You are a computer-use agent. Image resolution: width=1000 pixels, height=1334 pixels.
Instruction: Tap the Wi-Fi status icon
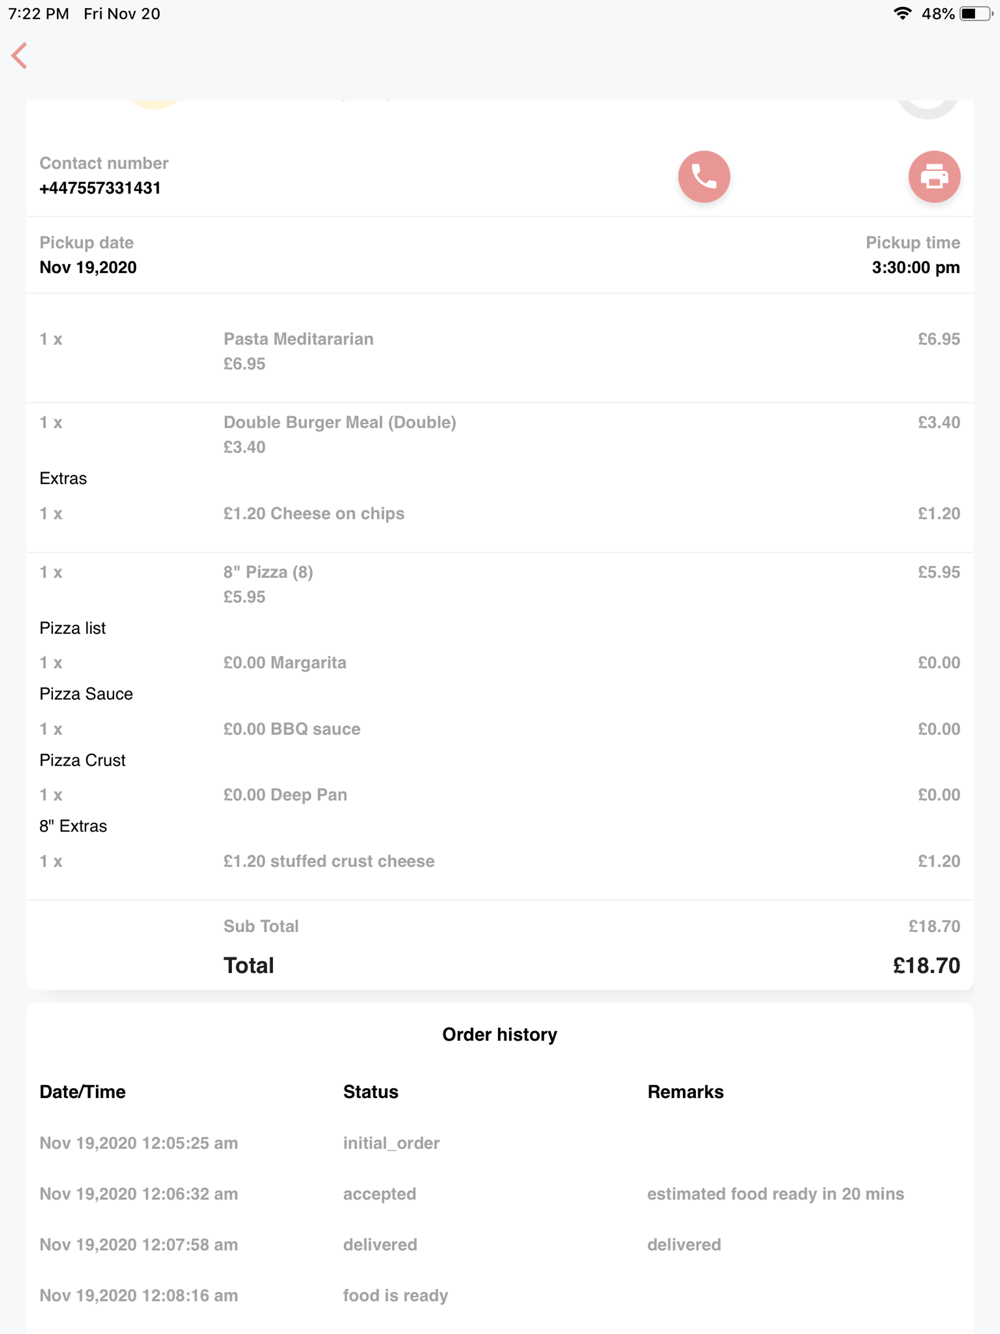[902, 14]
